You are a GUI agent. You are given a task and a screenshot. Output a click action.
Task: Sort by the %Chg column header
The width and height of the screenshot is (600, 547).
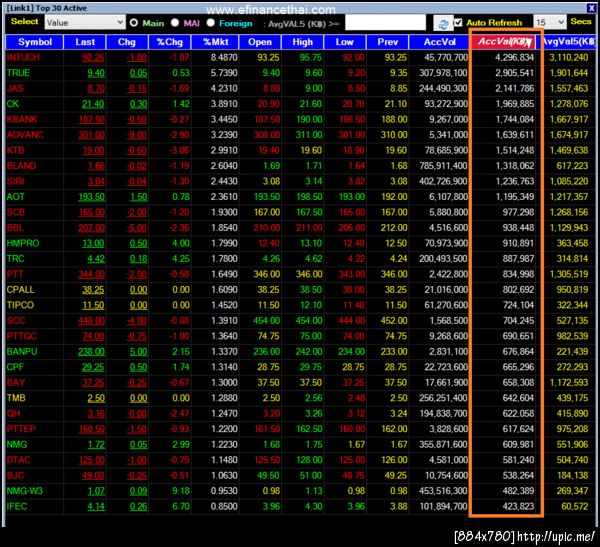170,42
